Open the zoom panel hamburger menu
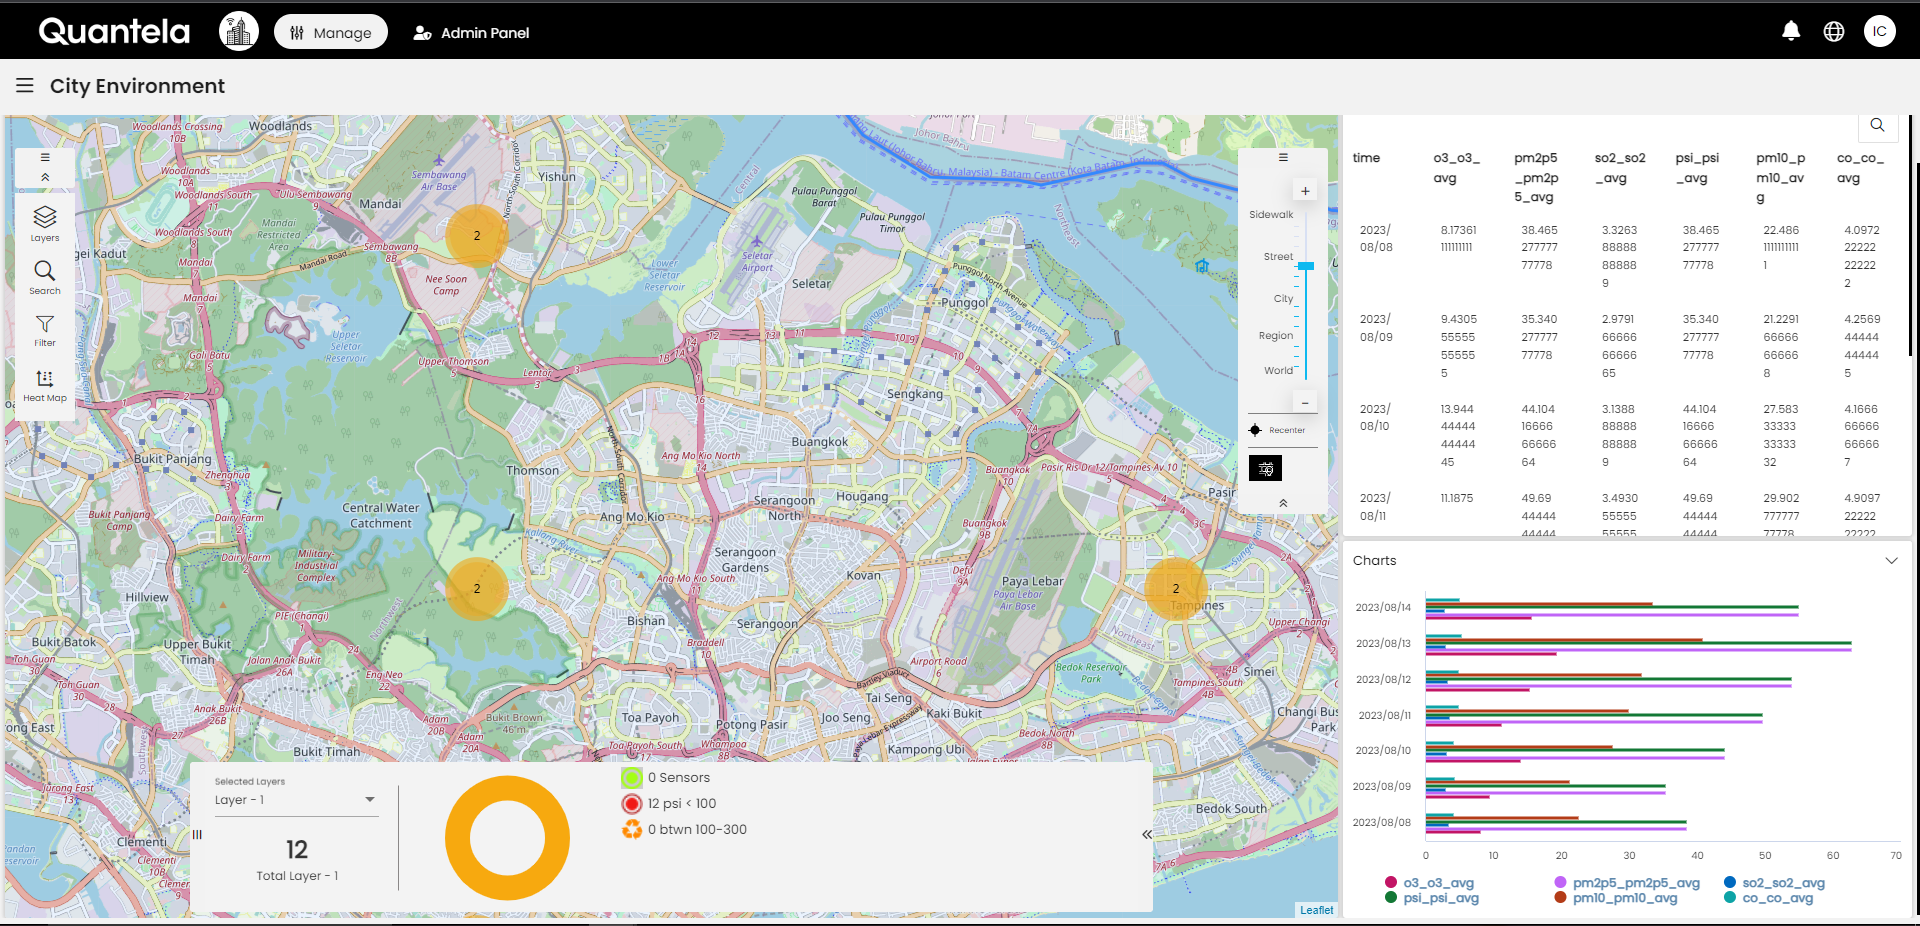Screen dimensions: 1920x926 [x=1283, y=157]
